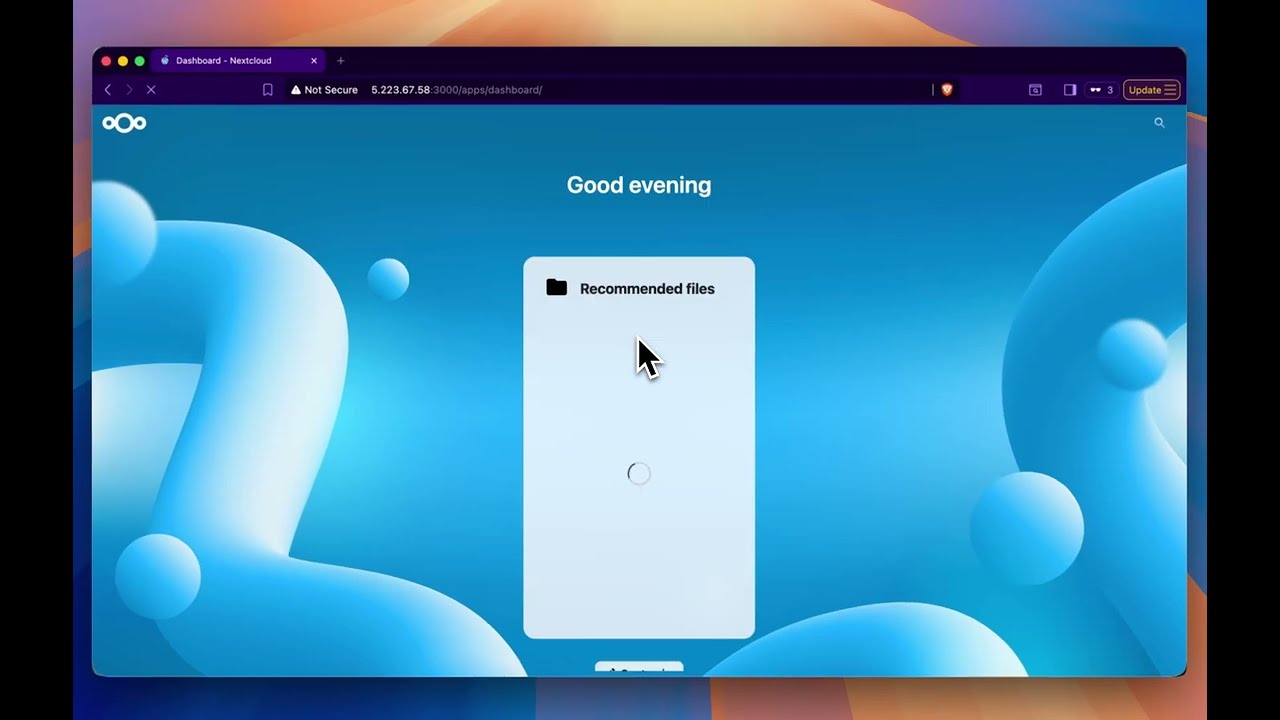Click the Recommended files folder icon
Screen dimensions: 1280x720
point(557,288)
